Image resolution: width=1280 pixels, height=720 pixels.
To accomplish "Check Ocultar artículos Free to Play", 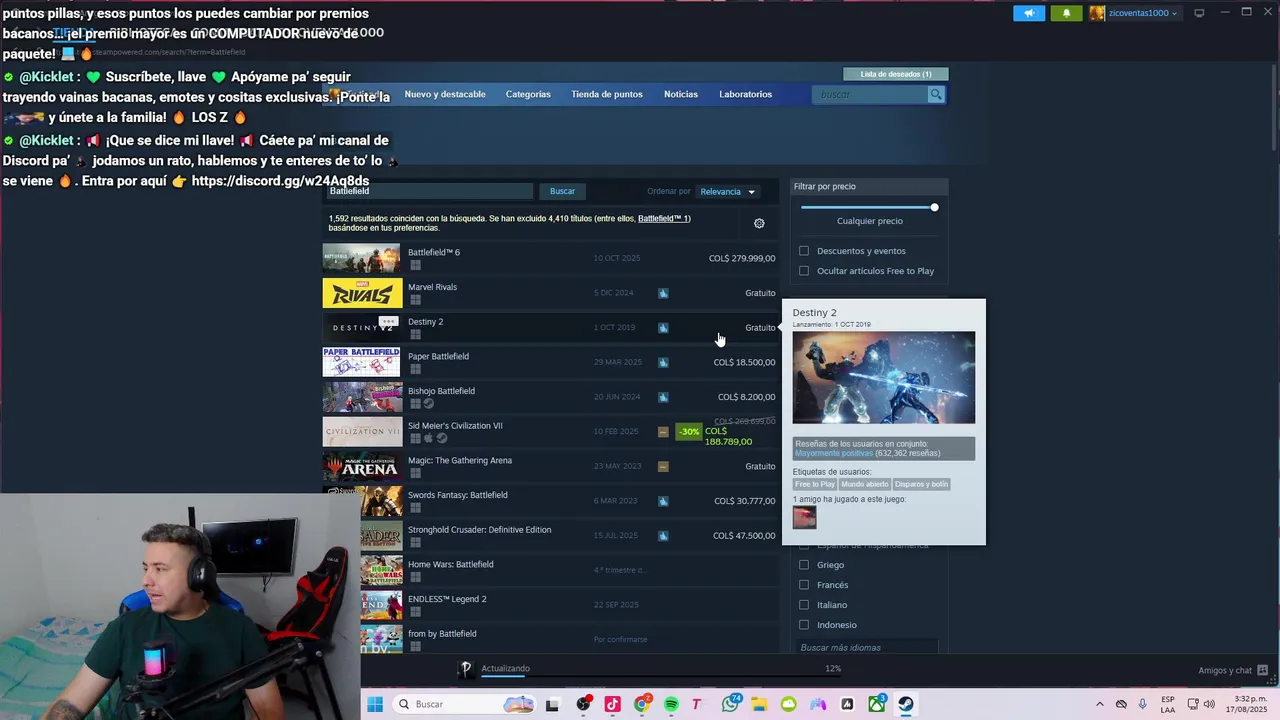I will tap(804, 271).
